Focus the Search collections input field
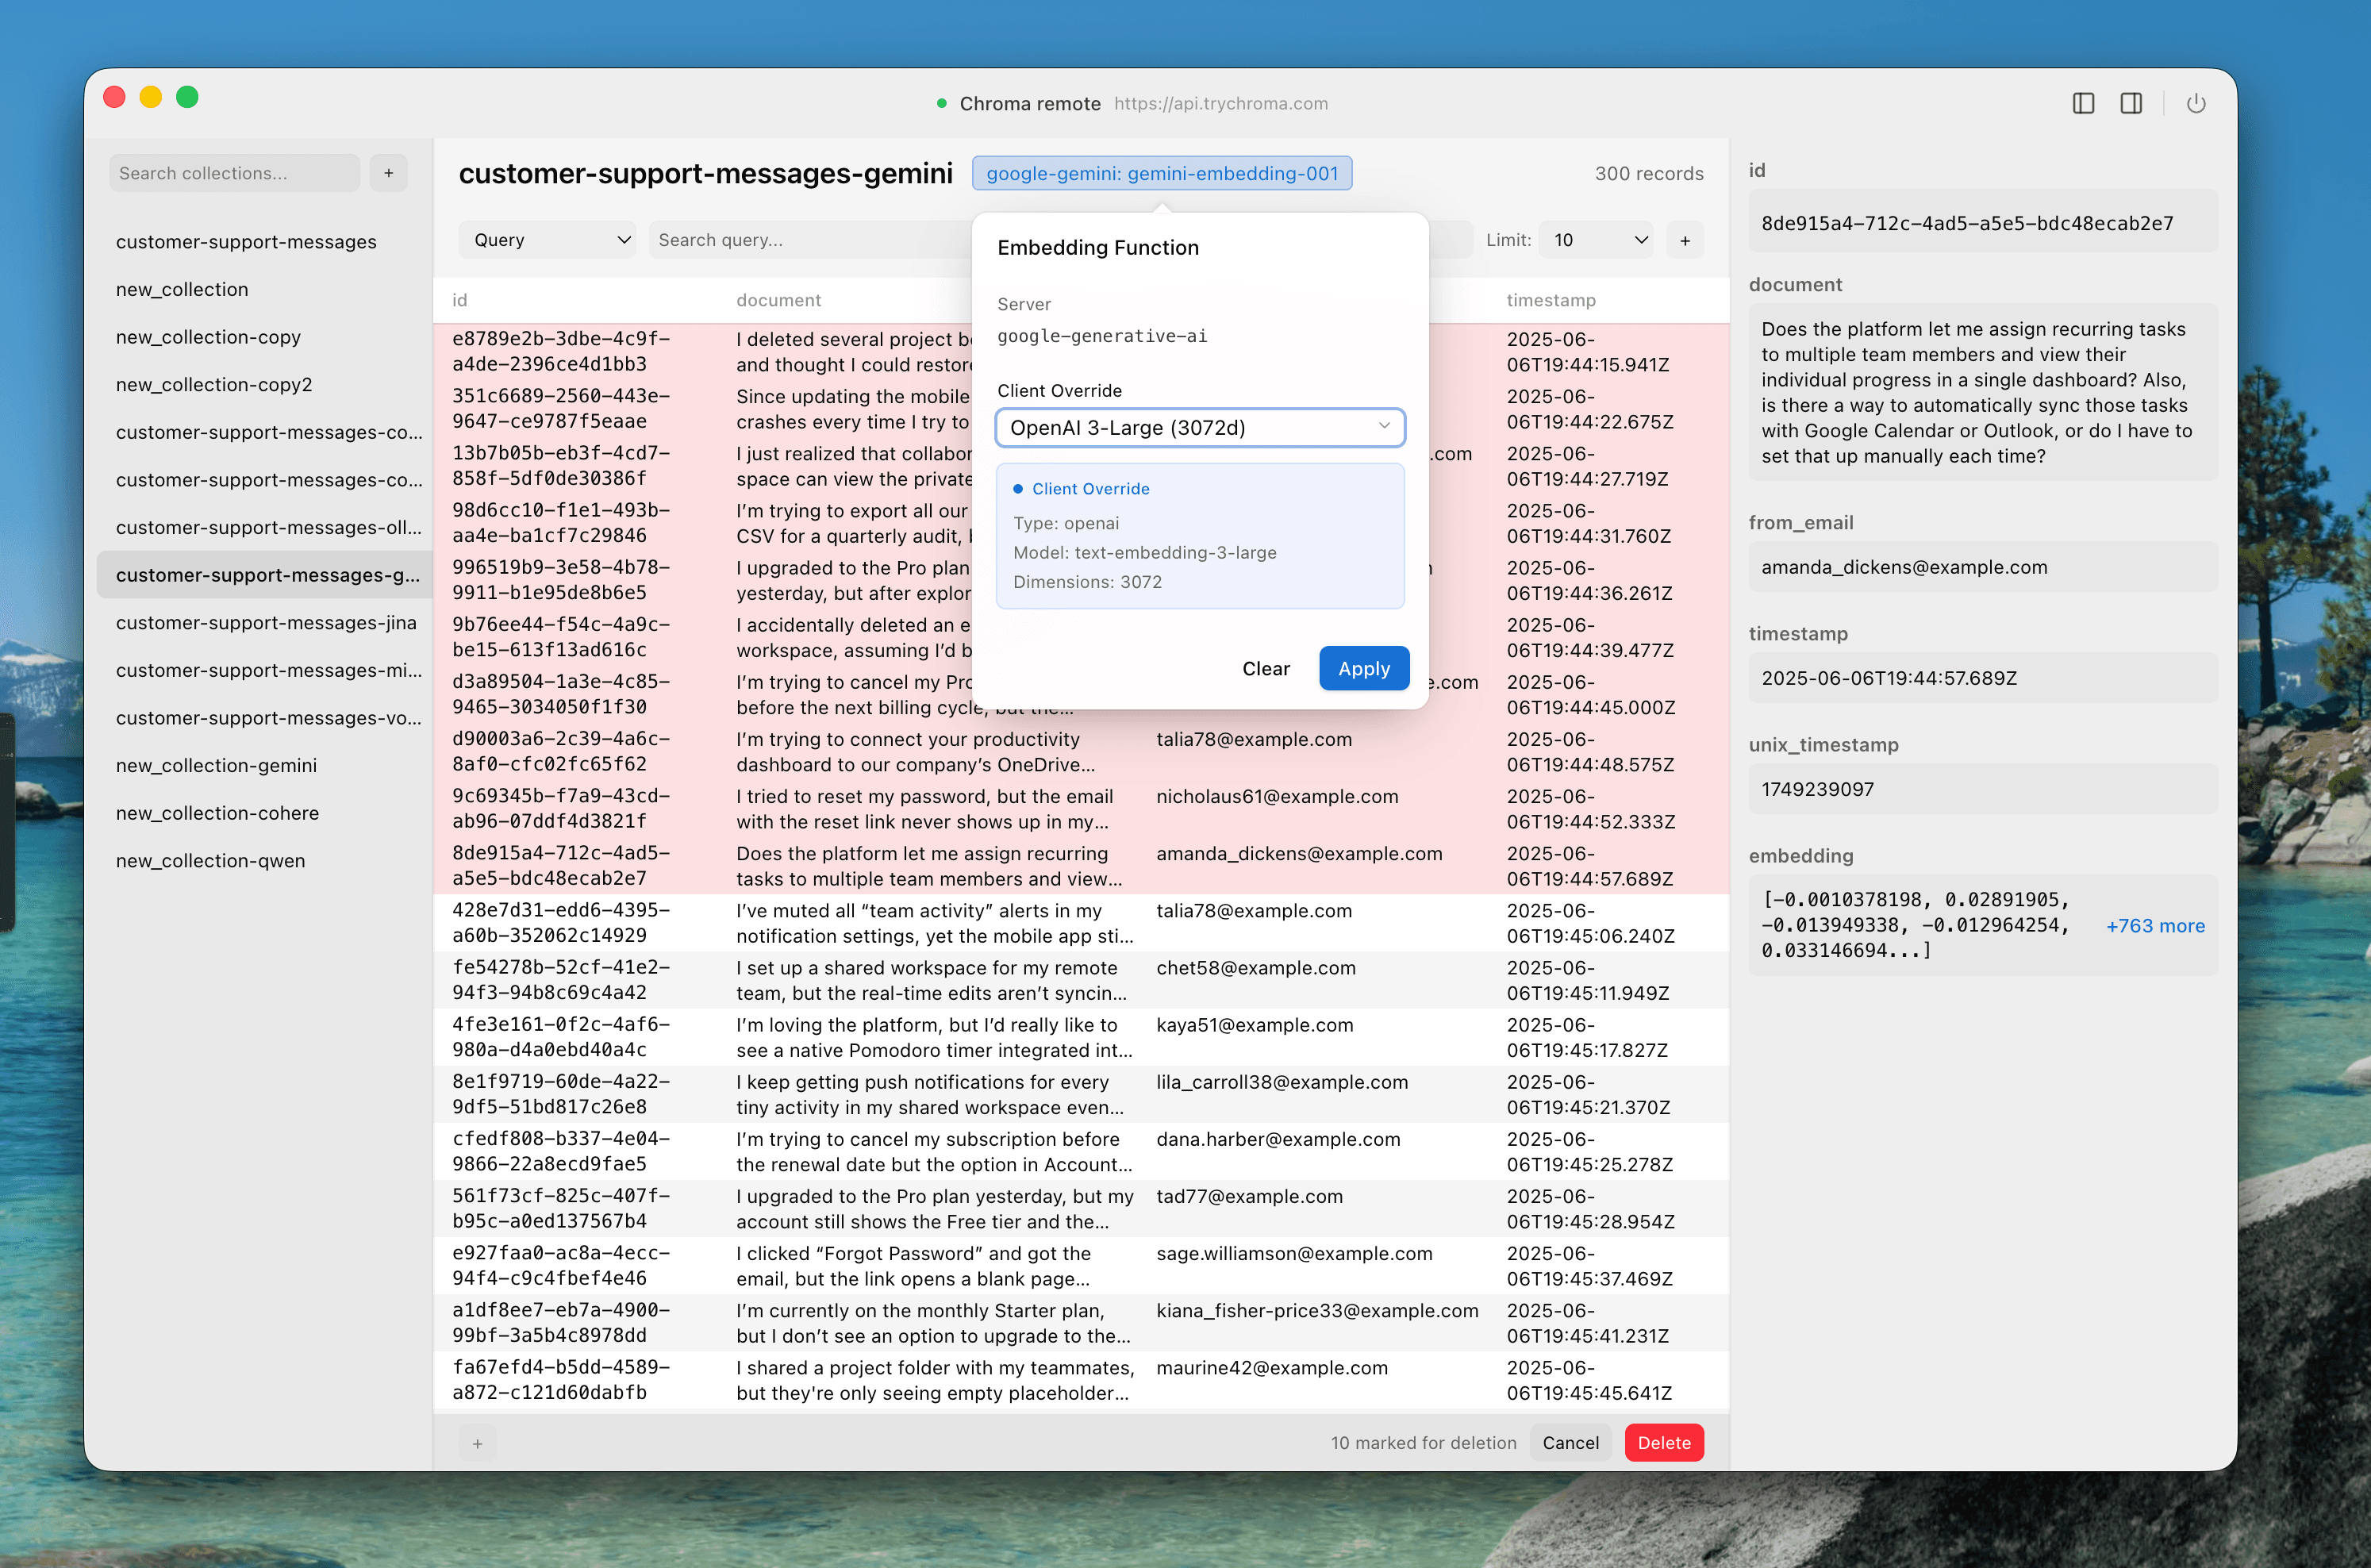The image size is (2371, 1568). [x=234, y=173]
